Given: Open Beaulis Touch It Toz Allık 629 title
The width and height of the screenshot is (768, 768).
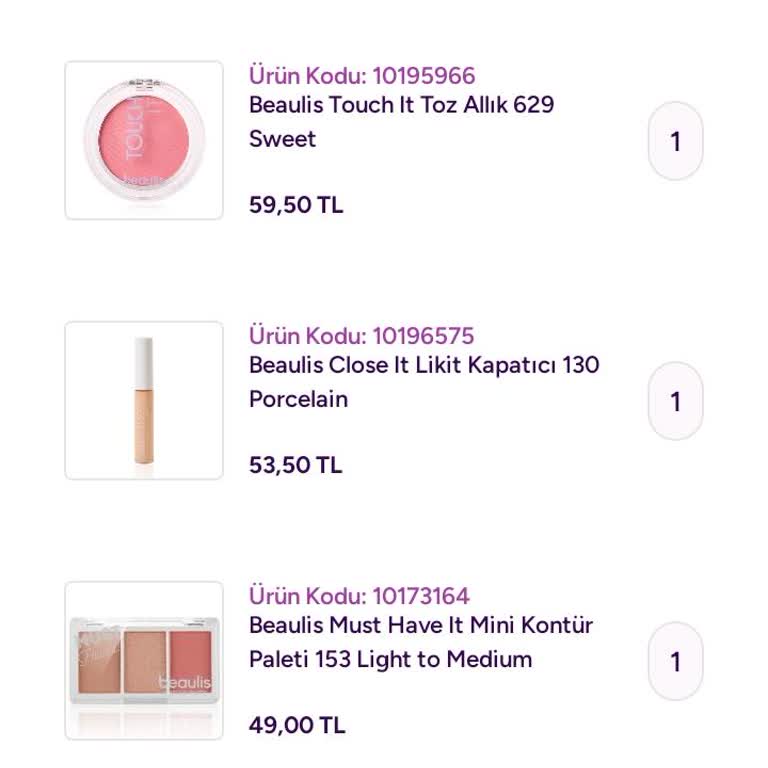Looking at the screenshot, I should [x=401, y=105].
